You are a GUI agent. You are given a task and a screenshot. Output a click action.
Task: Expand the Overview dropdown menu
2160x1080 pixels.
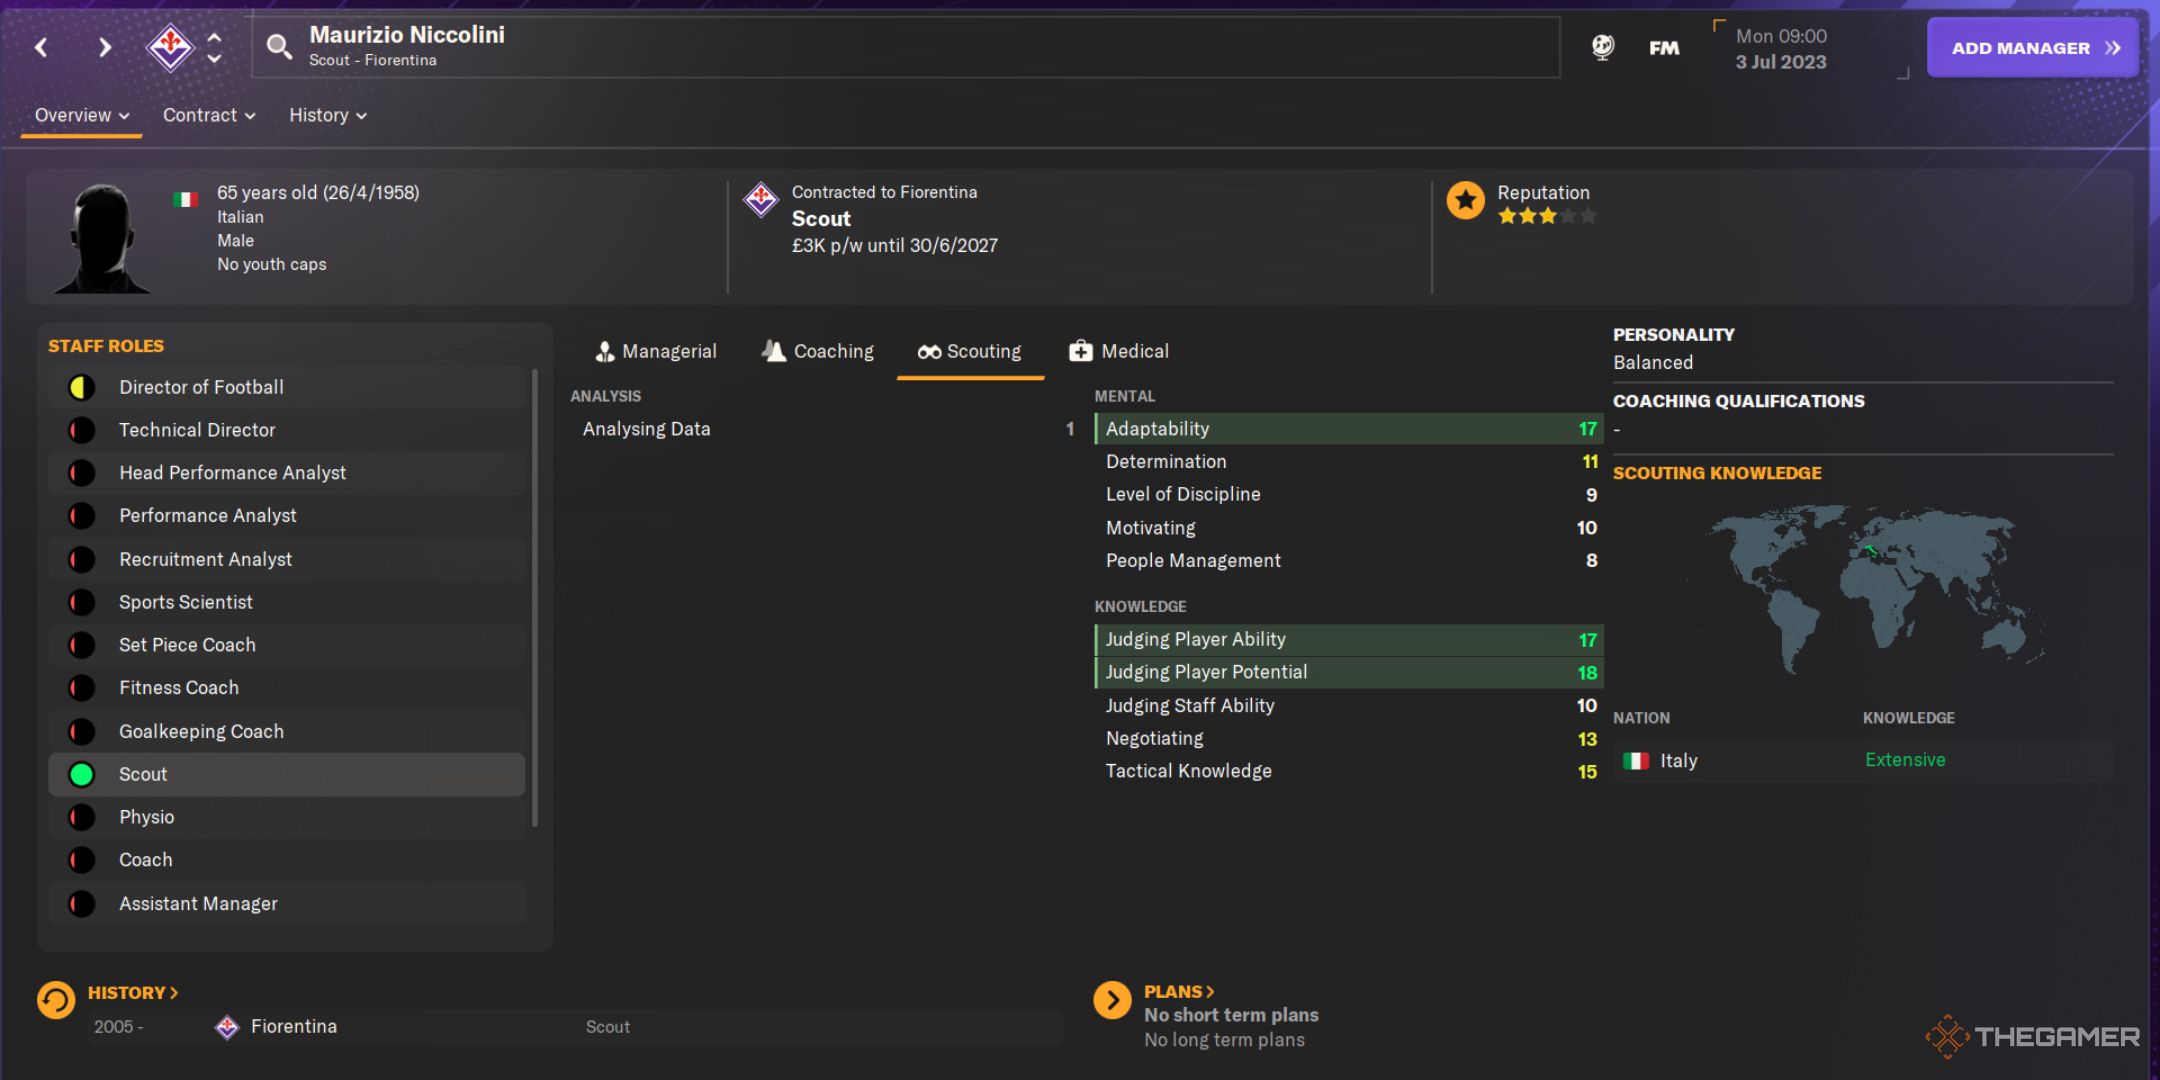(82, 115)
